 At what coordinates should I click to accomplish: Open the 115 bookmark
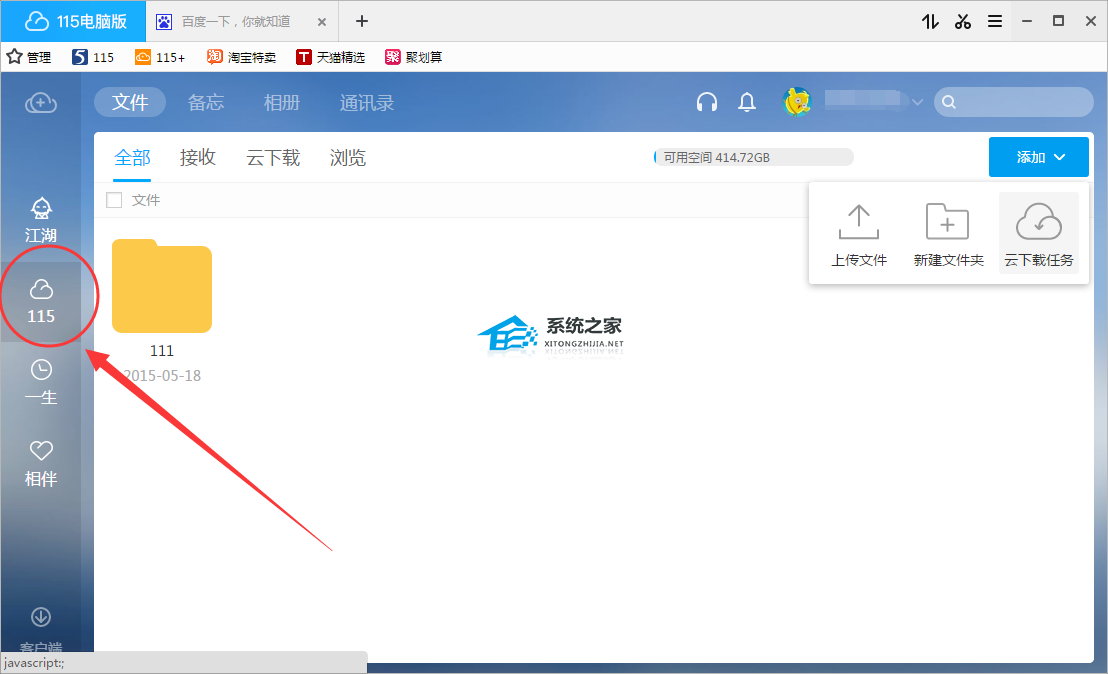(x=93, y=57)
